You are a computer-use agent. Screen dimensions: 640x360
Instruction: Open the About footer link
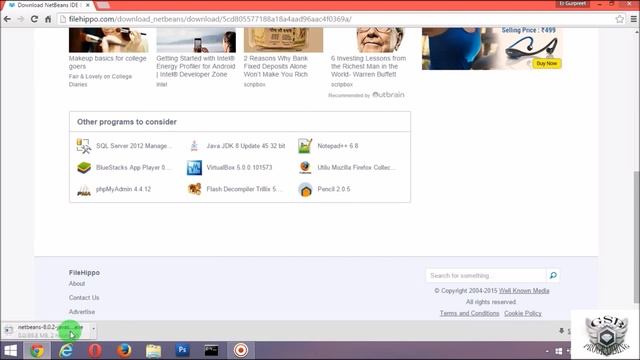[x=77, y=283]
